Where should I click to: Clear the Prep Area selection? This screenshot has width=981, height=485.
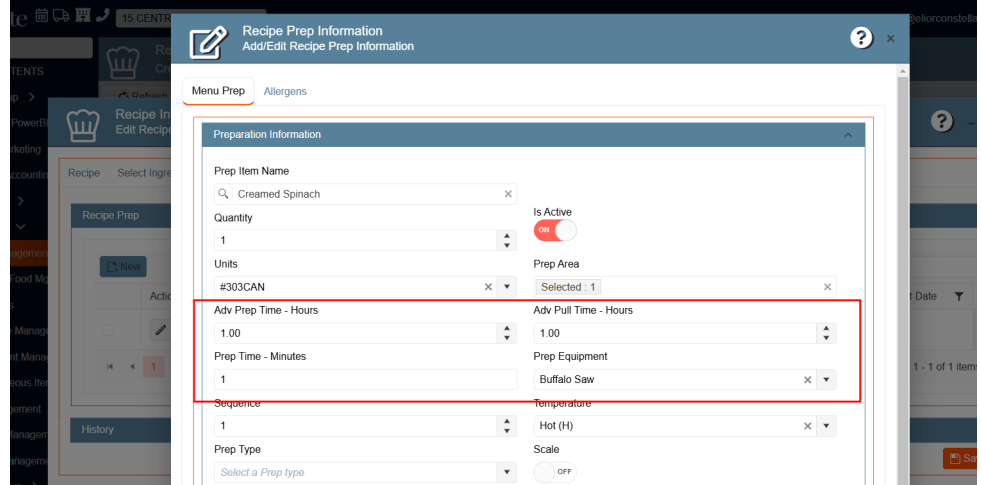pyautogui.click(x=827, y=287)
